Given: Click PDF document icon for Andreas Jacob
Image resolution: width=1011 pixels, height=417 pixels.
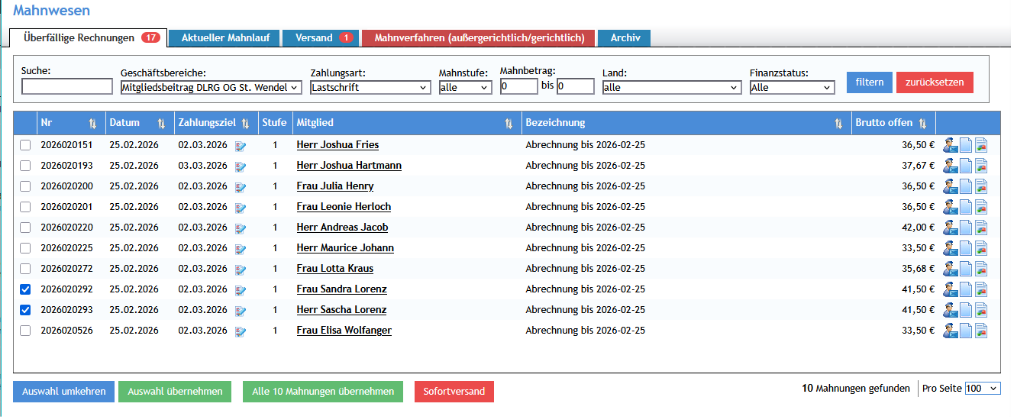Looking at the screenshot, I should pyautogui.click(x=981, y=228).
